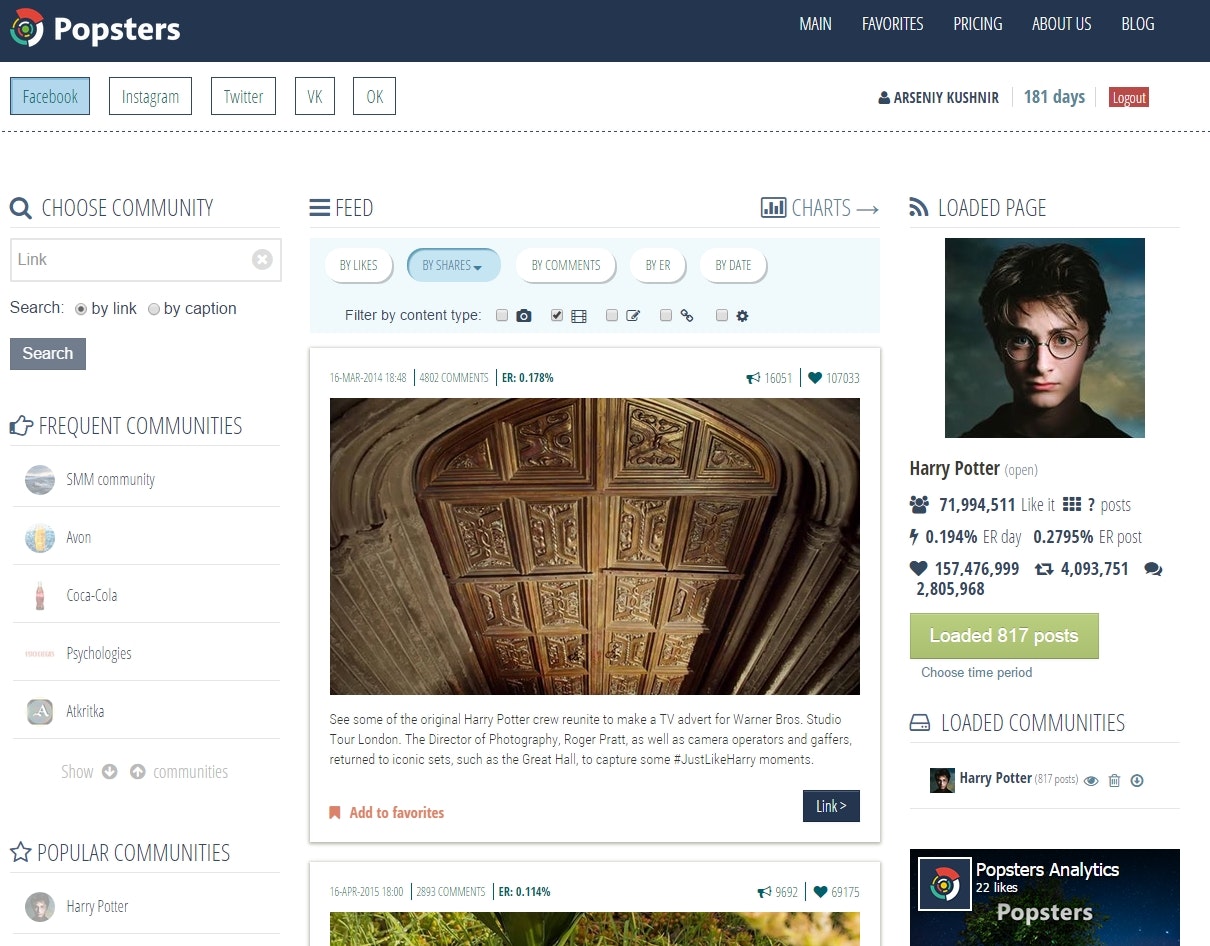The image size is (1210, 946).
Task: Click into the Link input field
Action: (146, 260)
